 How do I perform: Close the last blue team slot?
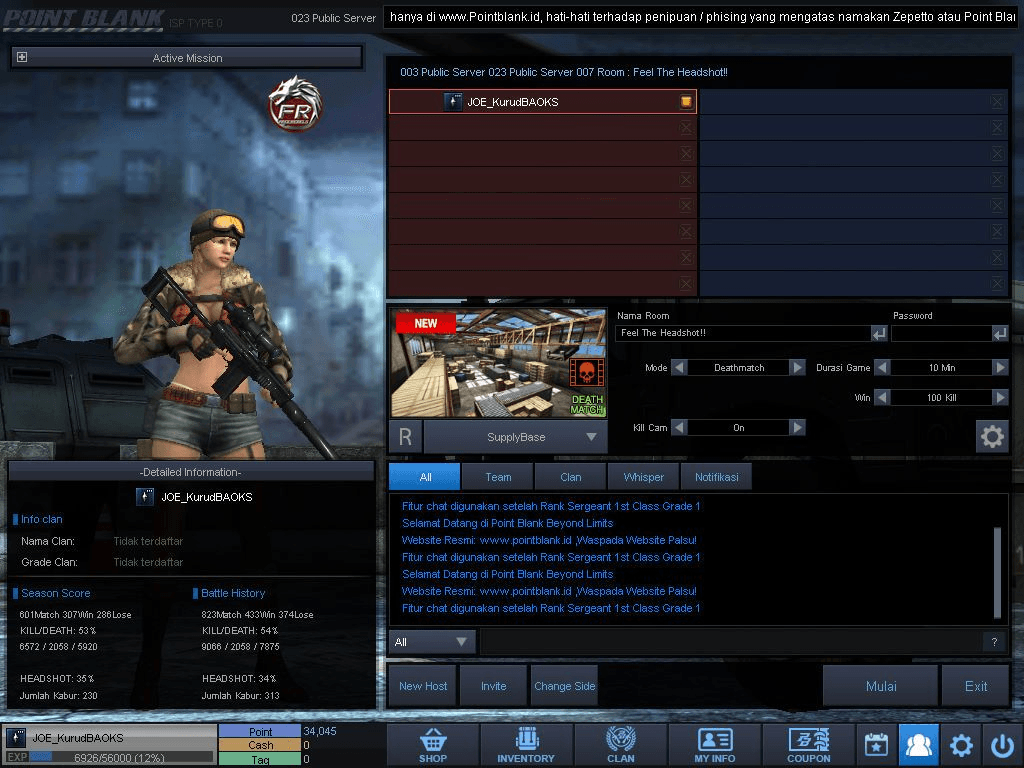point(997,283)
